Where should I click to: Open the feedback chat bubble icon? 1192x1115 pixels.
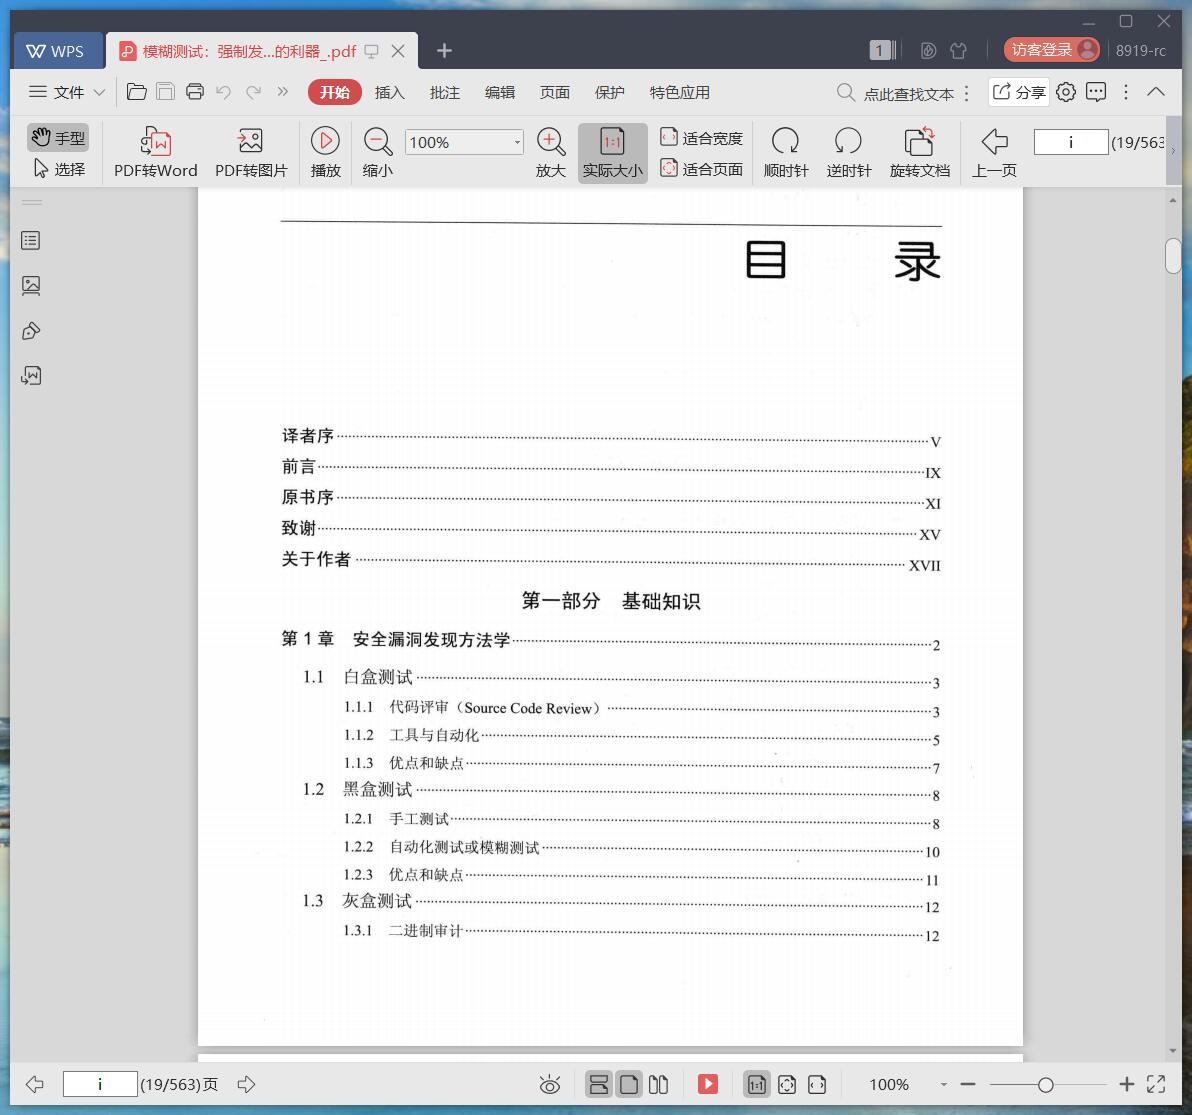click(1096, 92)
